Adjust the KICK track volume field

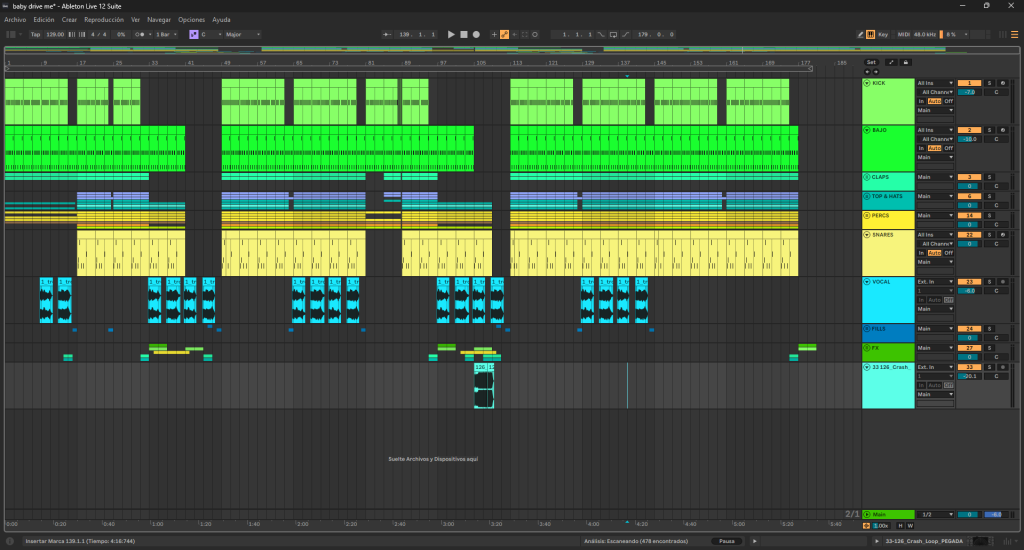[x=969, y=92]
